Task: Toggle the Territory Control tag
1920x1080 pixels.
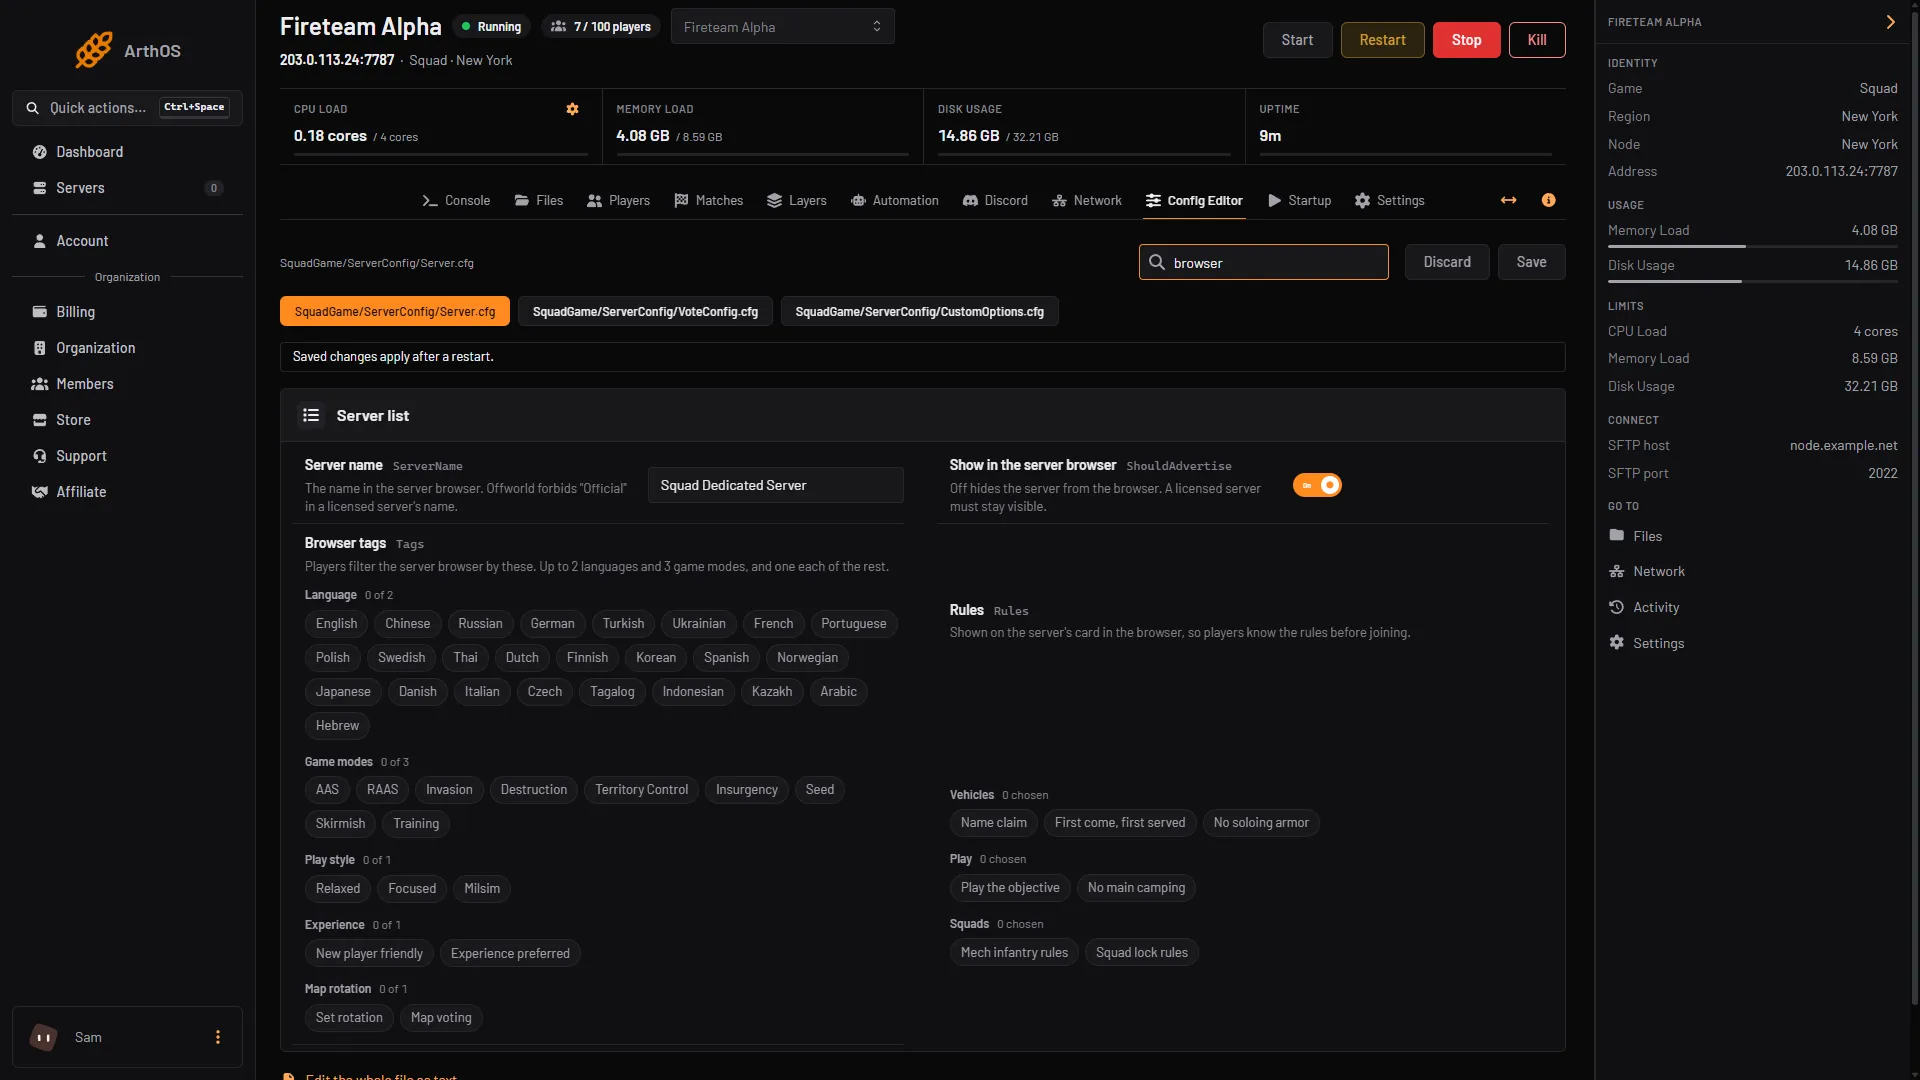Action: pyautogui.click(x=641, y=790)
